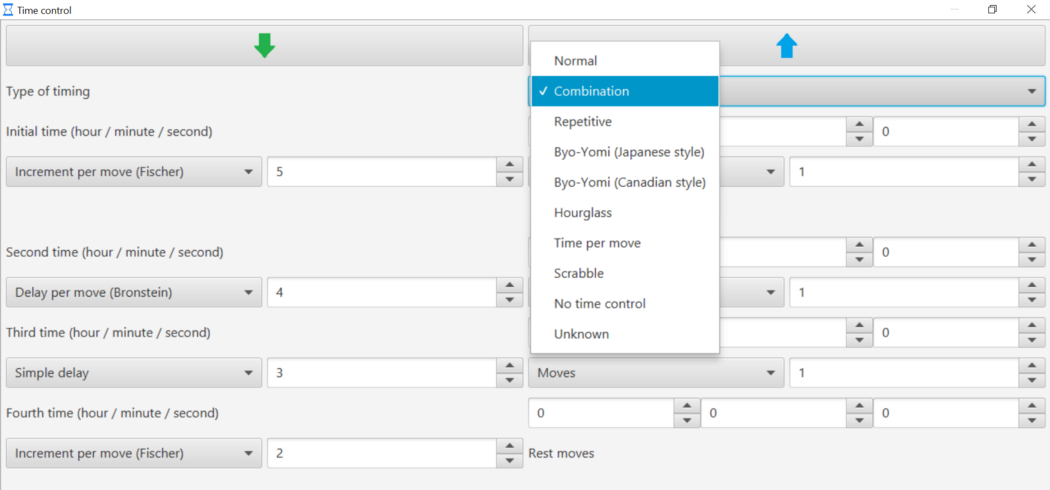
Task: Click the Simple delay value field
Action: (x=381, y=373)
